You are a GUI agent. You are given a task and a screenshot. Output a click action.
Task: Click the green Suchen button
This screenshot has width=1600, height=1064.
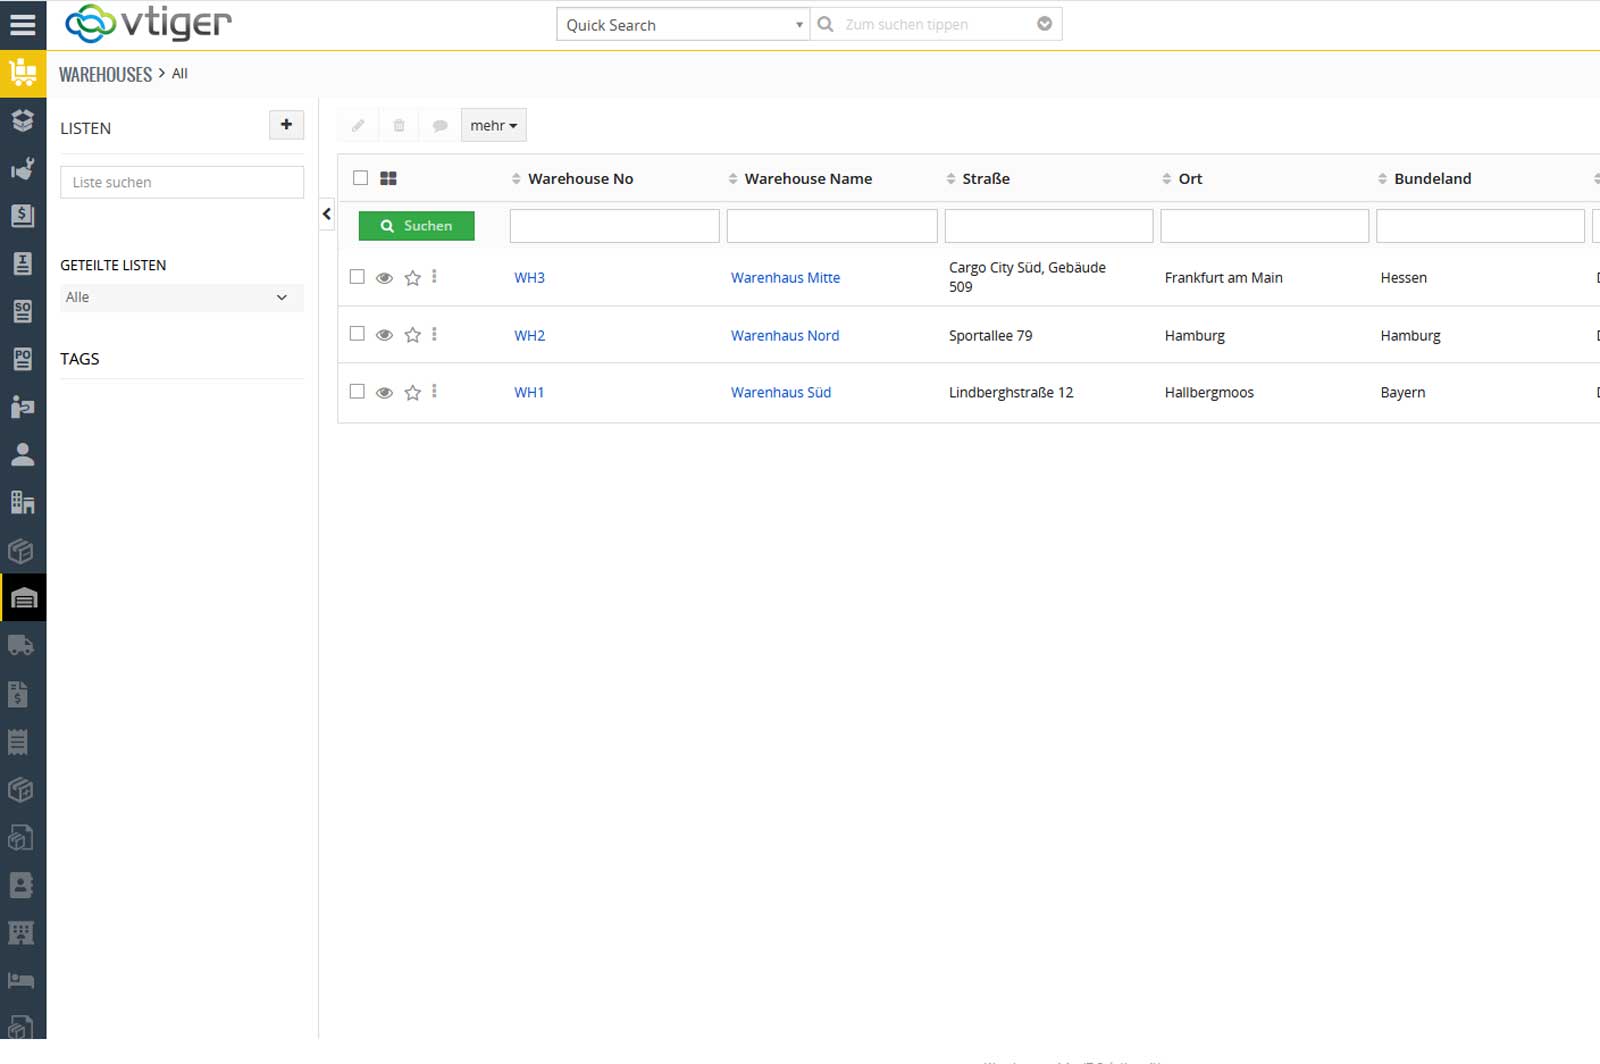(x=416, y=226)
